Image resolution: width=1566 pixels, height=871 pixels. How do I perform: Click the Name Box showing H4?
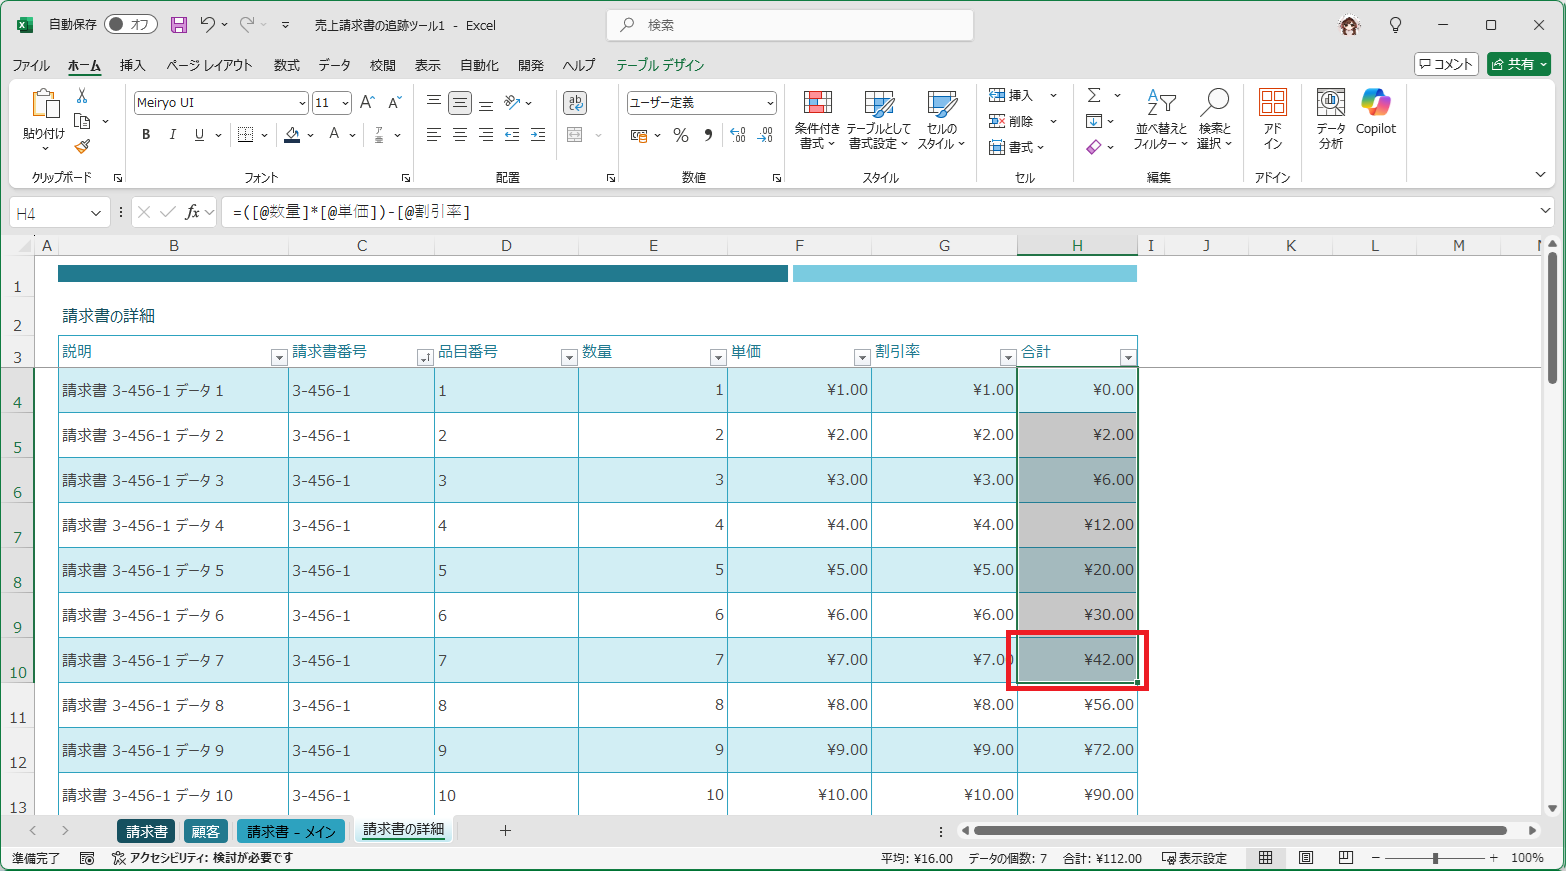pyautogui.click(x=58, y=212)
